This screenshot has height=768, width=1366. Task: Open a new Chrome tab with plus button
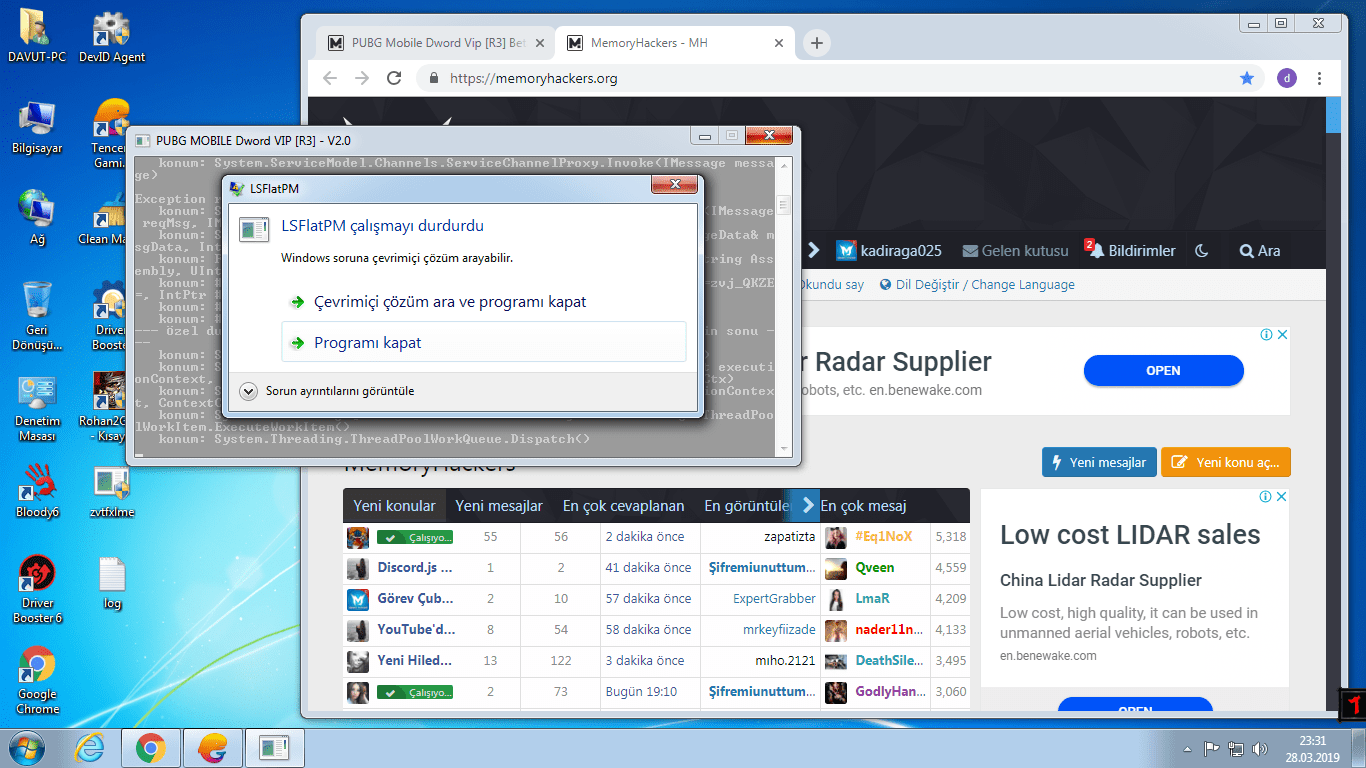click(817, 43)
